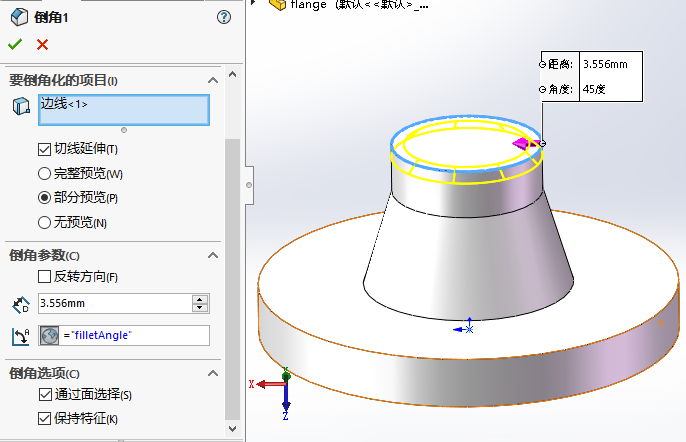
Task: Click the 3.556mm distance callout value
Action: coord(605,64)
